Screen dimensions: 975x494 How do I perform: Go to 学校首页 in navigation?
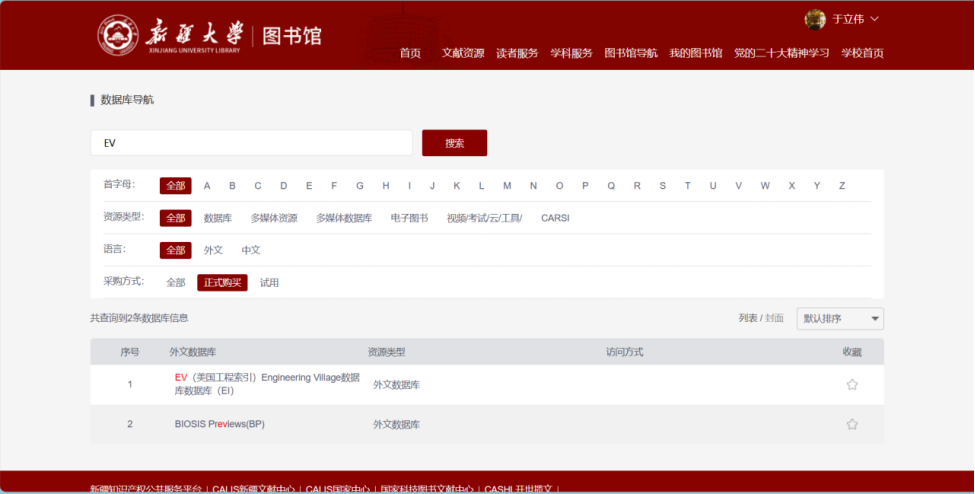(x=862, y=53)
